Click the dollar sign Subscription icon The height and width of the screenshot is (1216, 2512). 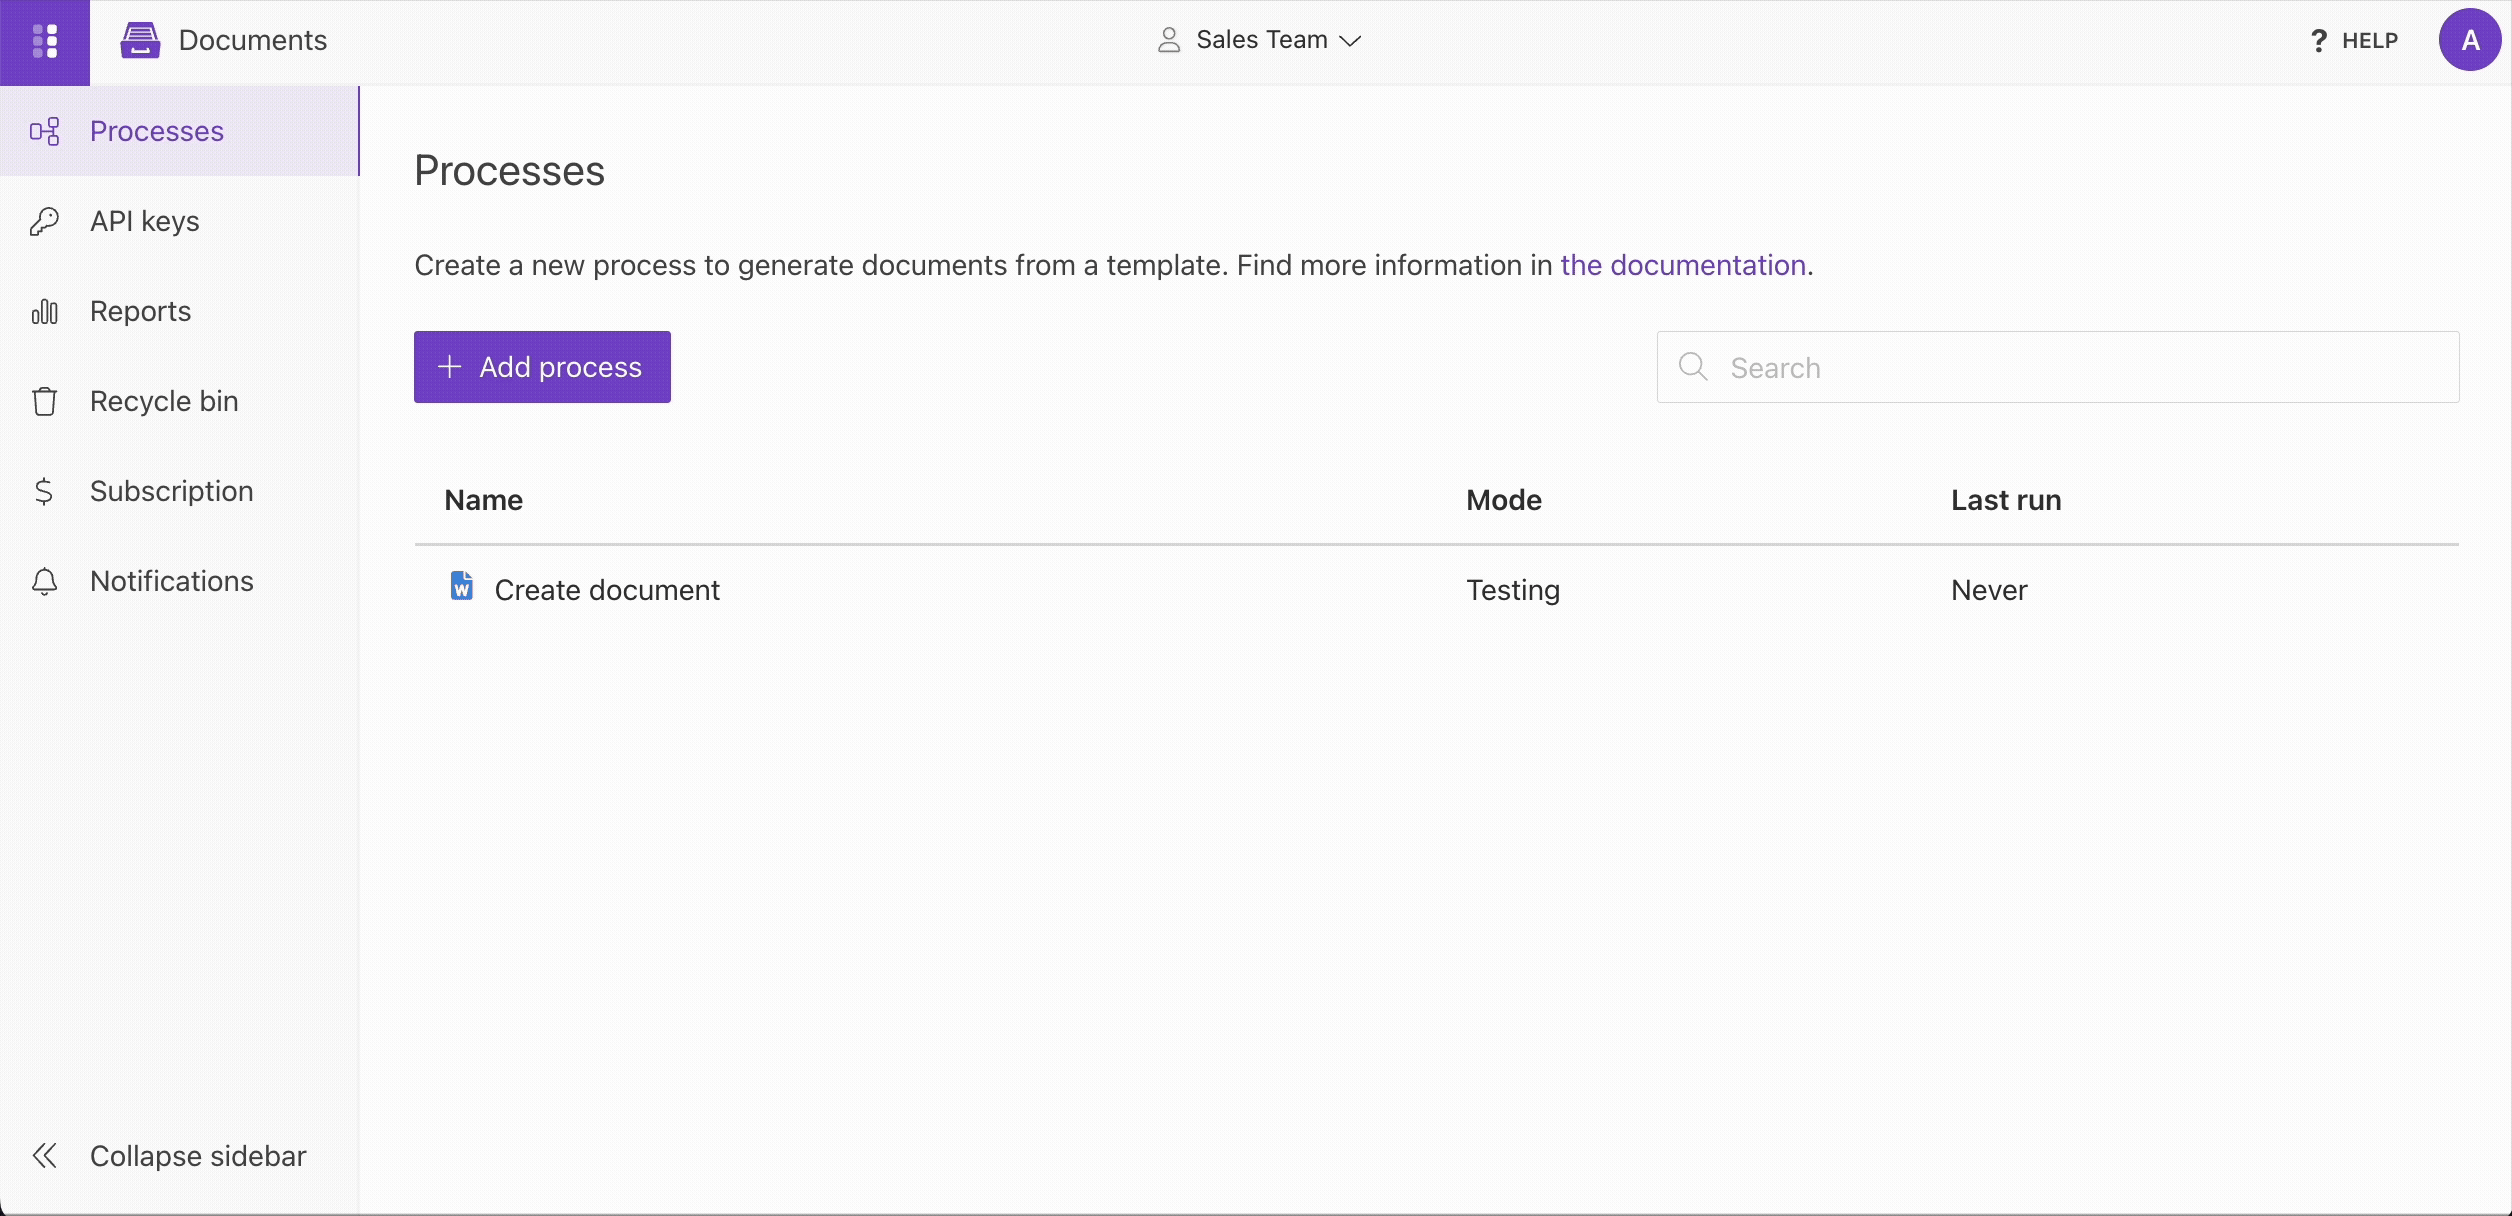[44, 491]
